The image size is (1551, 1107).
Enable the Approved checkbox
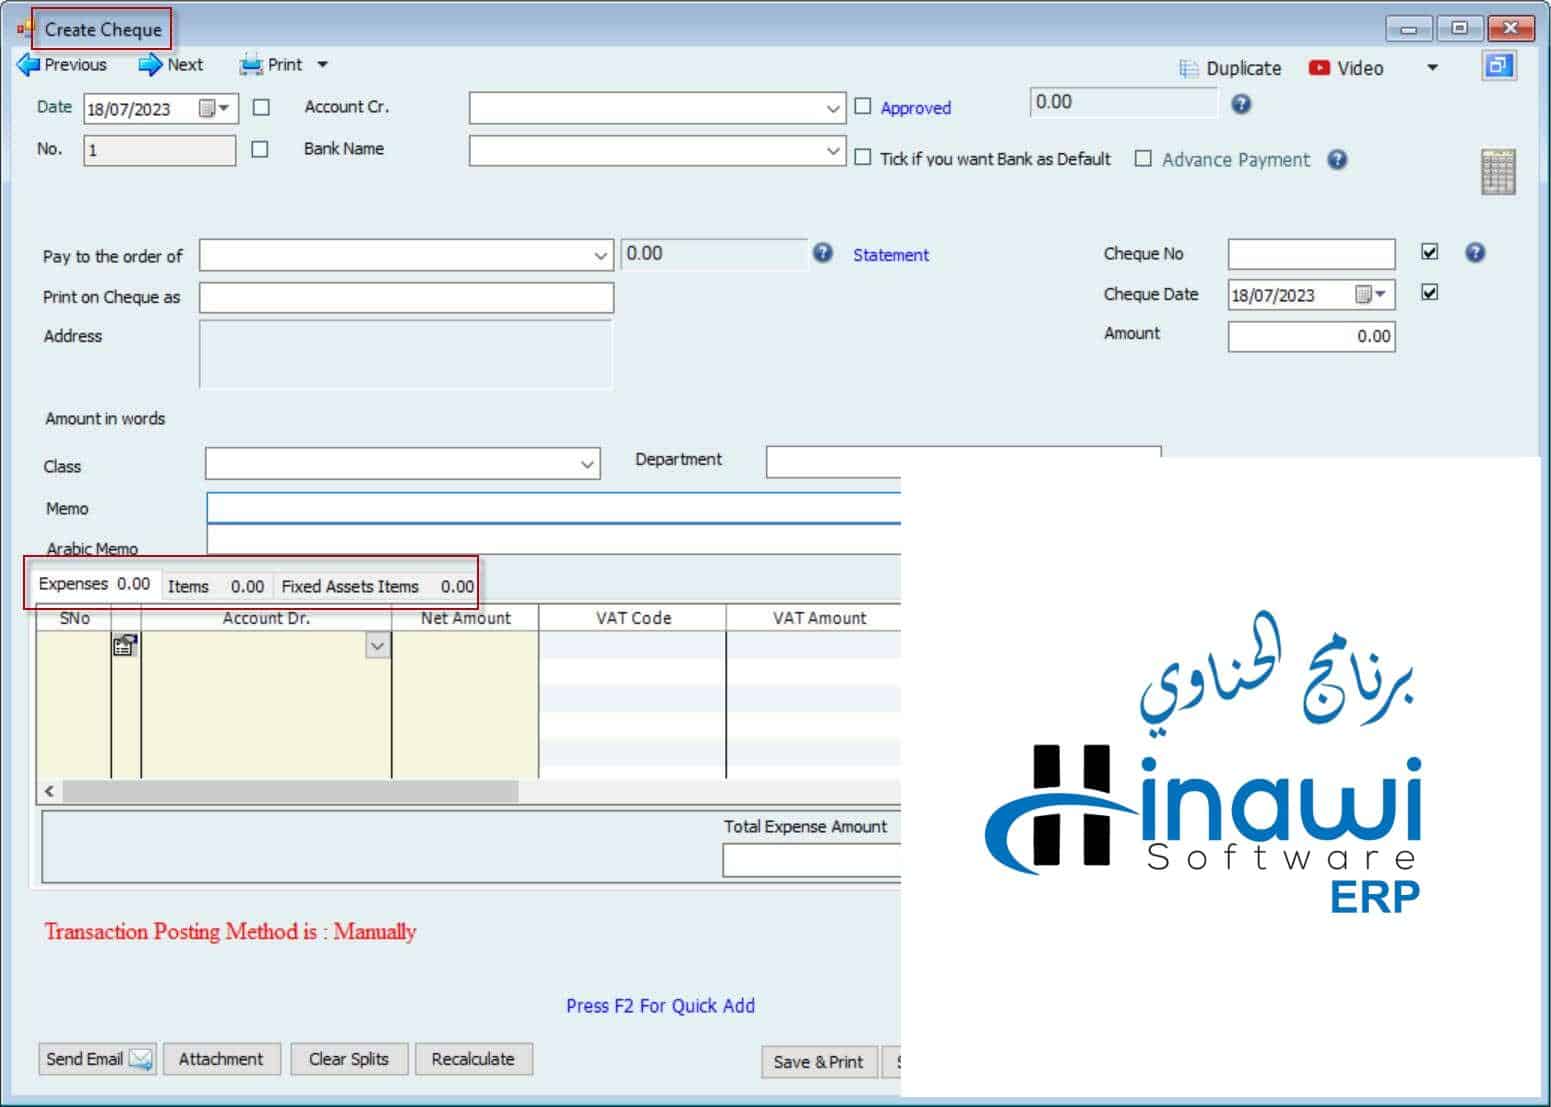[x=862, y=106]
